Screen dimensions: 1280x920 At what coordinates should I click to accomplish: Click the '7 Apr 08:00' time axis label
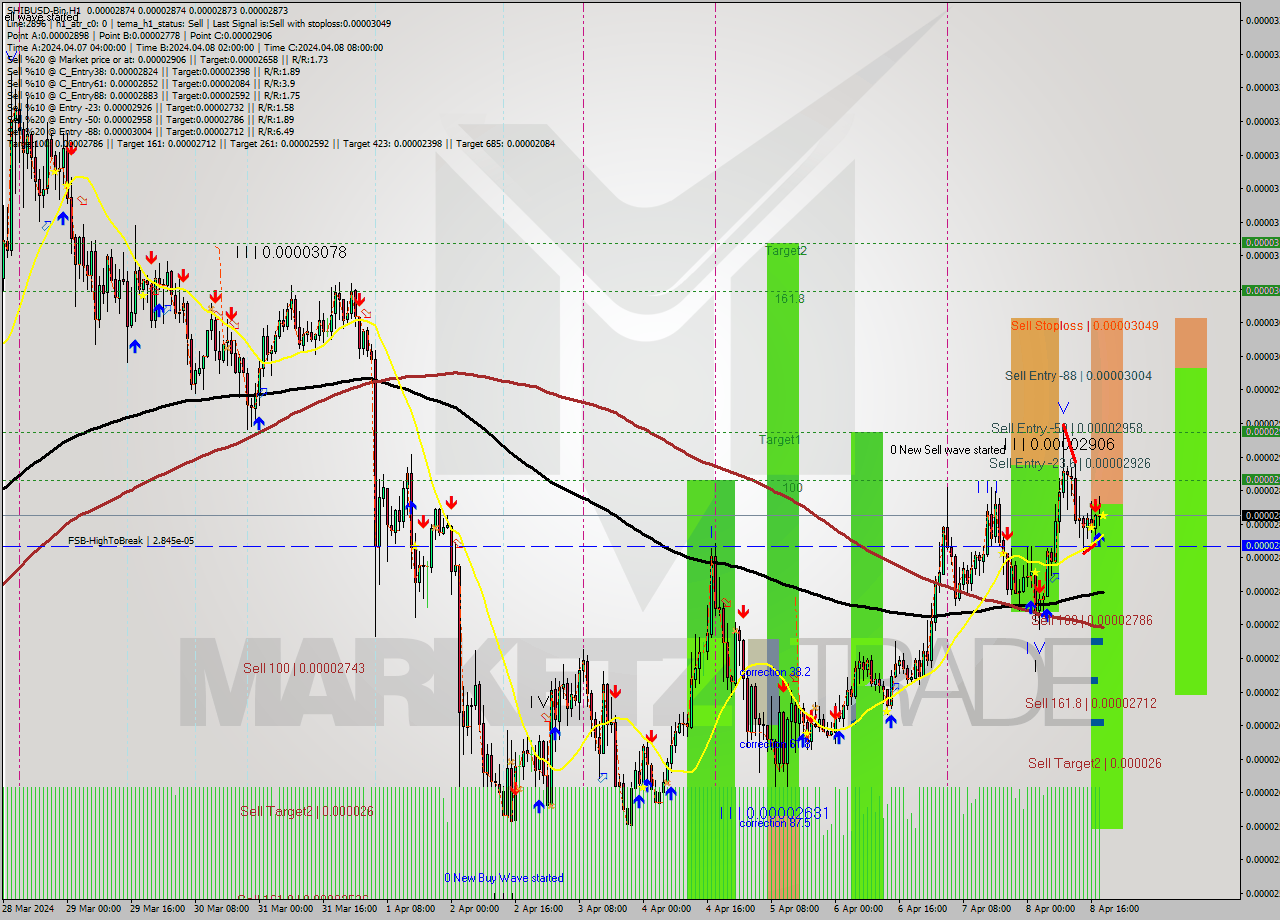986,909
